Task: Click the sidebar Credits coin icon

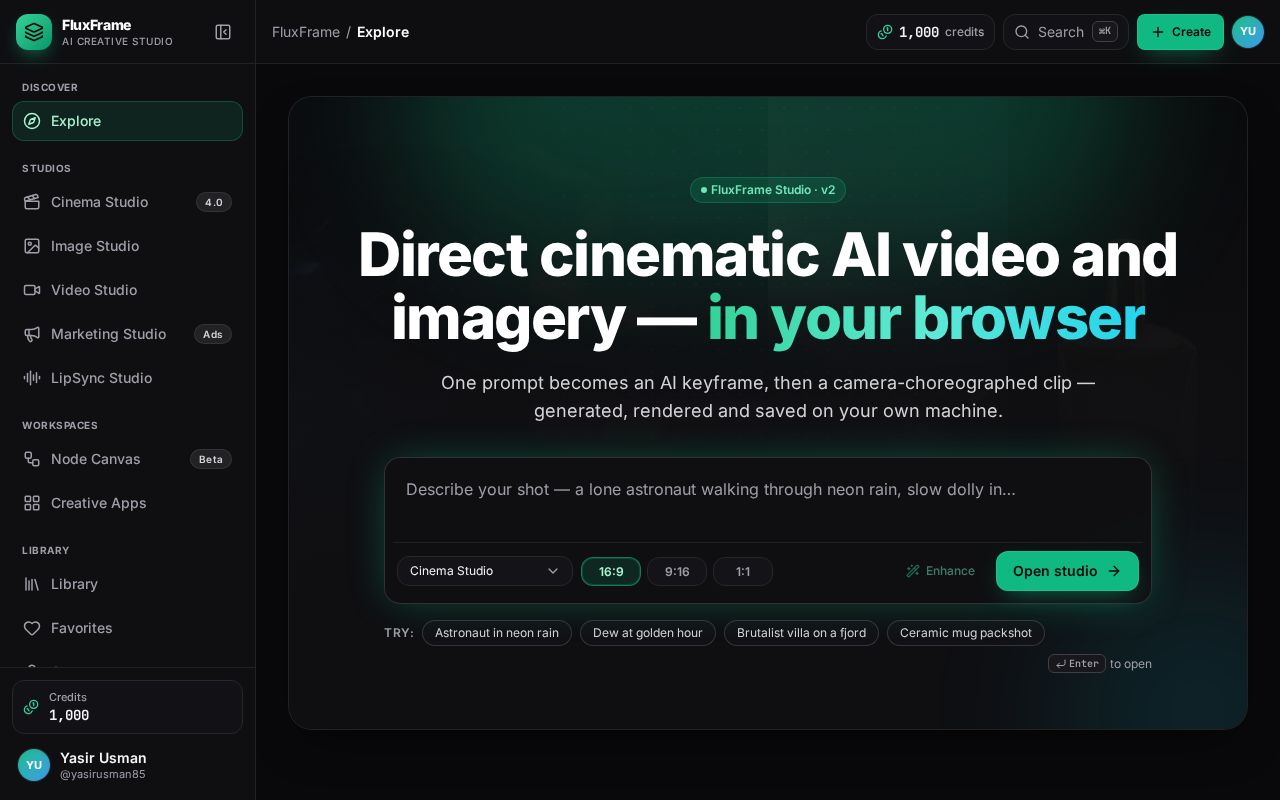Action: 31,707
